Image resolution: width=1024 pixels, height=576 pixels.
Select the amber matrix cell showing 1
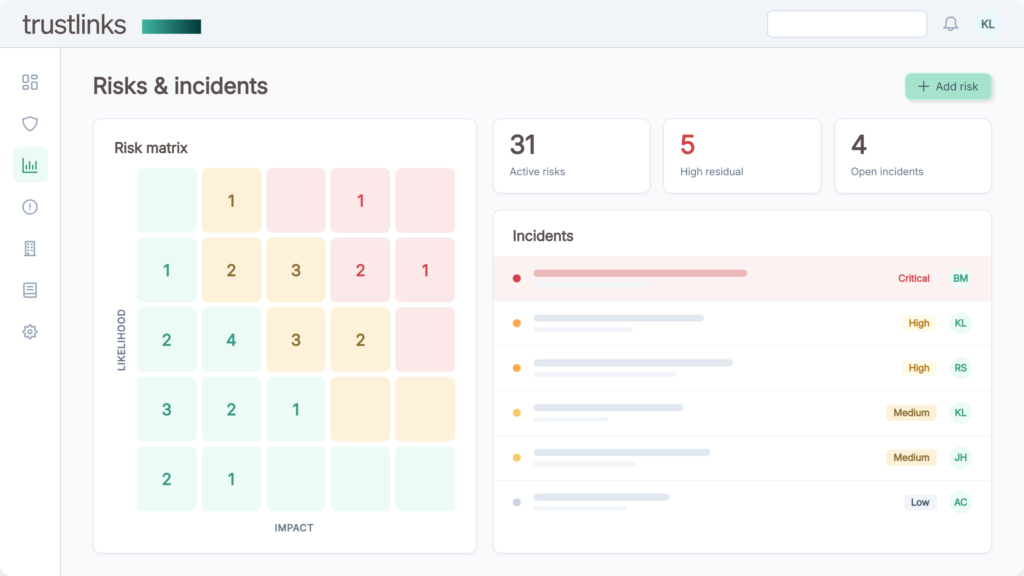pos(231,200)
